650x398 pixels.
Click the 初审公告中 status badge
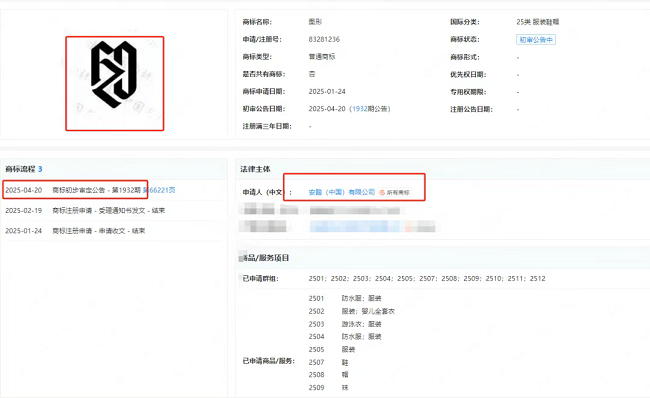(x=536, y=40)
